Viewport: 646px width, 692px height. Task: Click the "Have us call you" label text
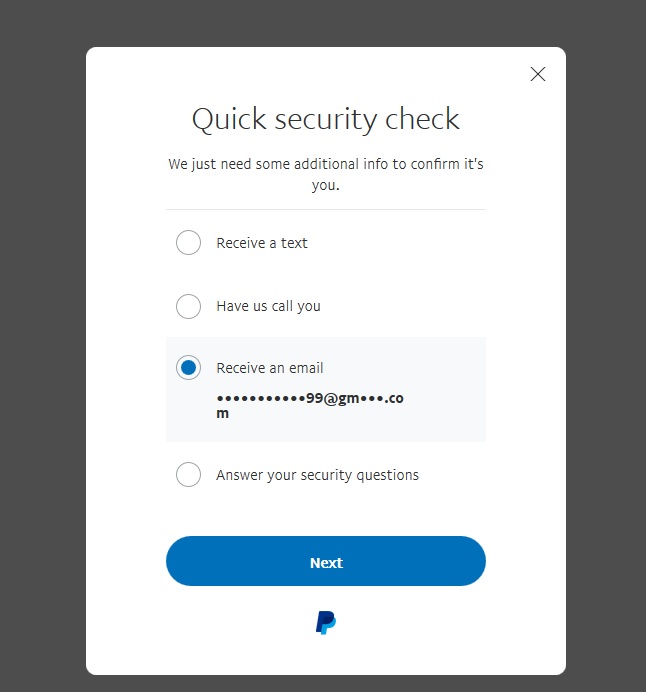coord(268,306)
